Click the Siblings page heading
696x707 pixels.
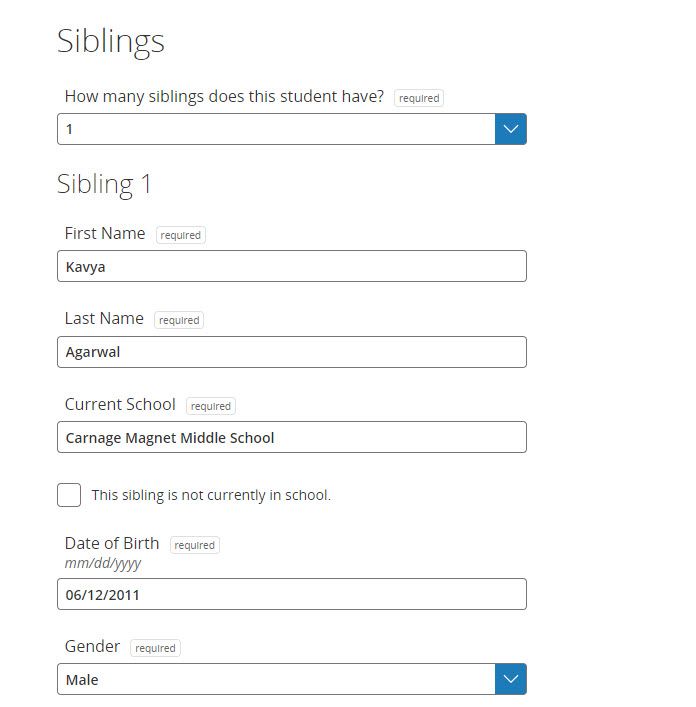tap(110, 41)
